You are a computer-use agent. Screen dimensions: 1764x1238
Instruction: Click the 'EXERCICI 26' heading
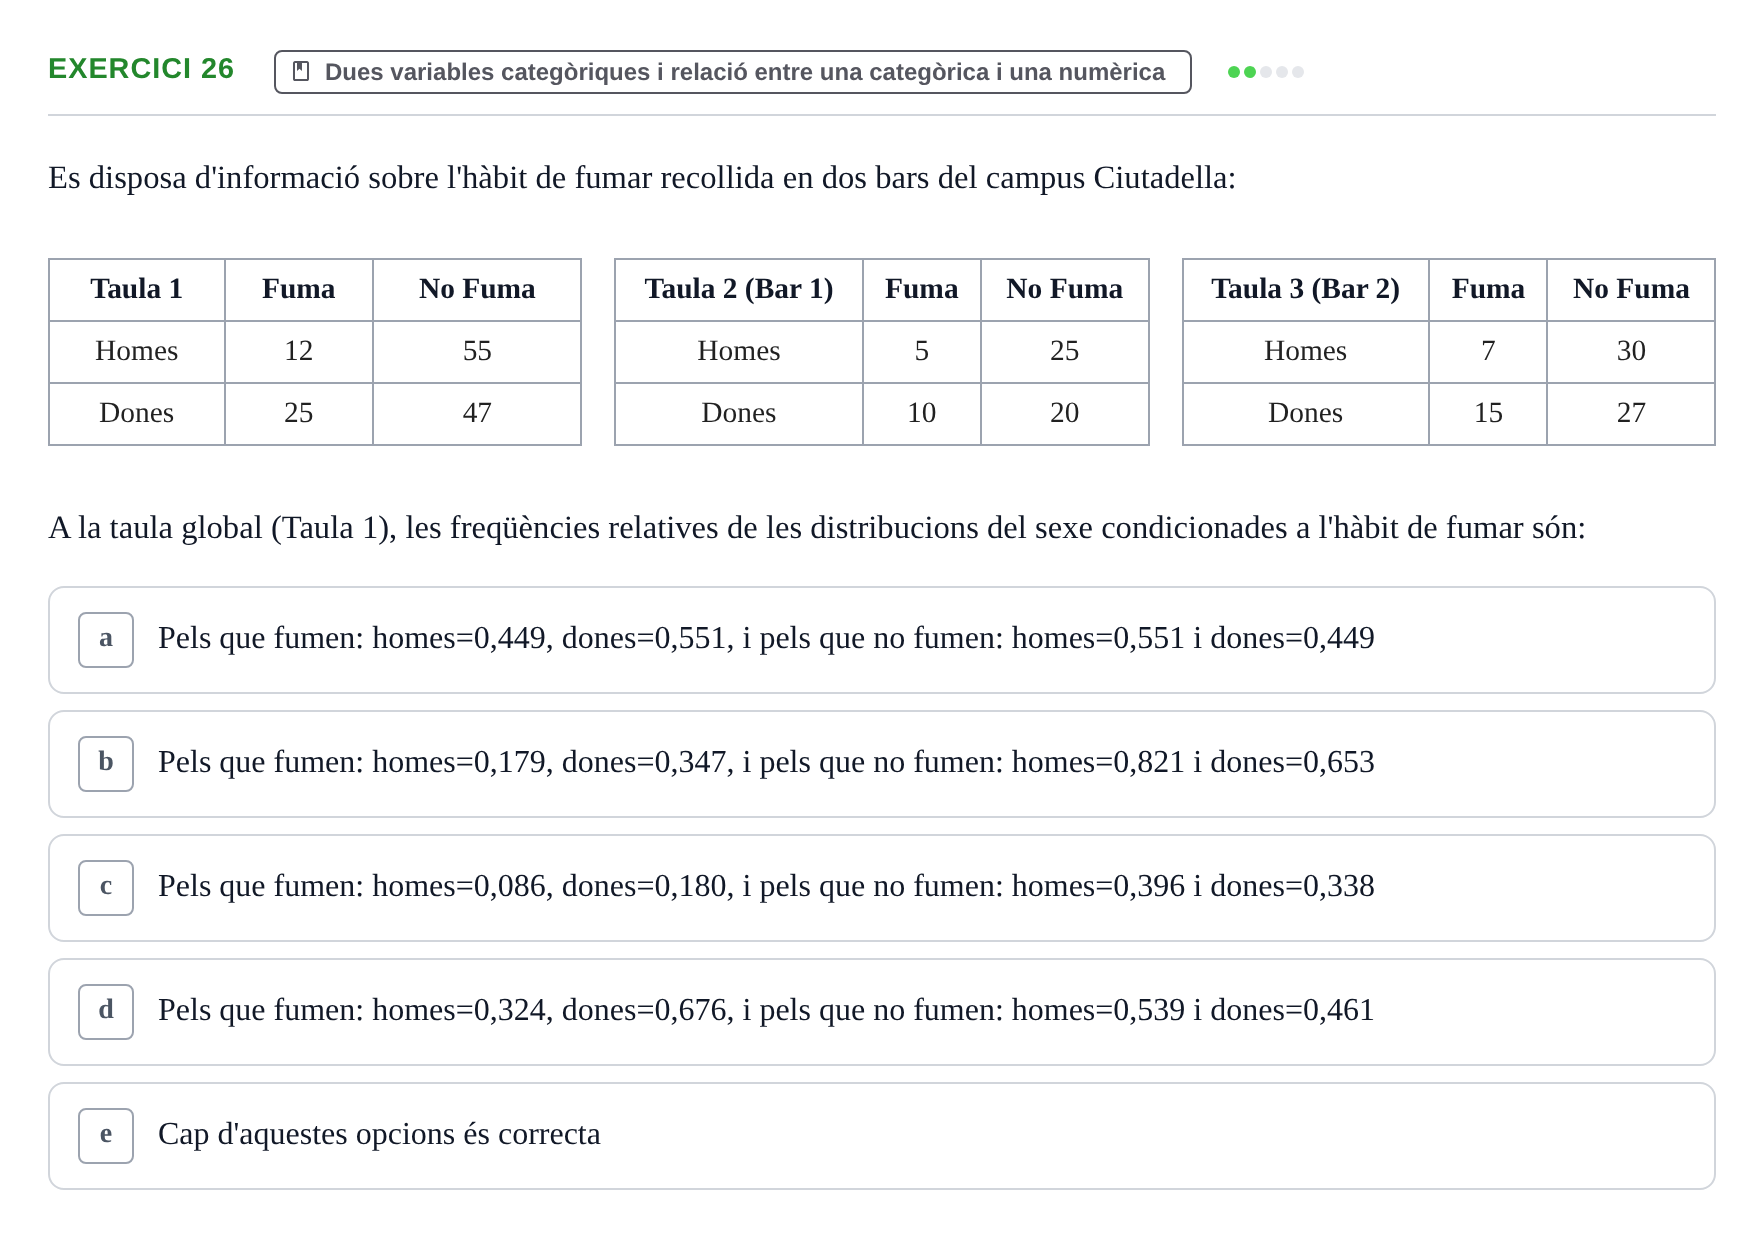coord(141,69)
